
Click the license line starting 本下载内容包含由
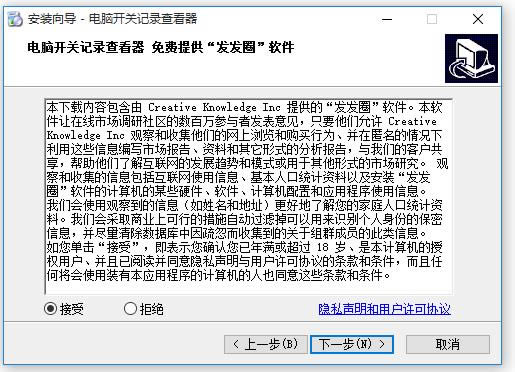pyautogui.click(x=244, y=107)
